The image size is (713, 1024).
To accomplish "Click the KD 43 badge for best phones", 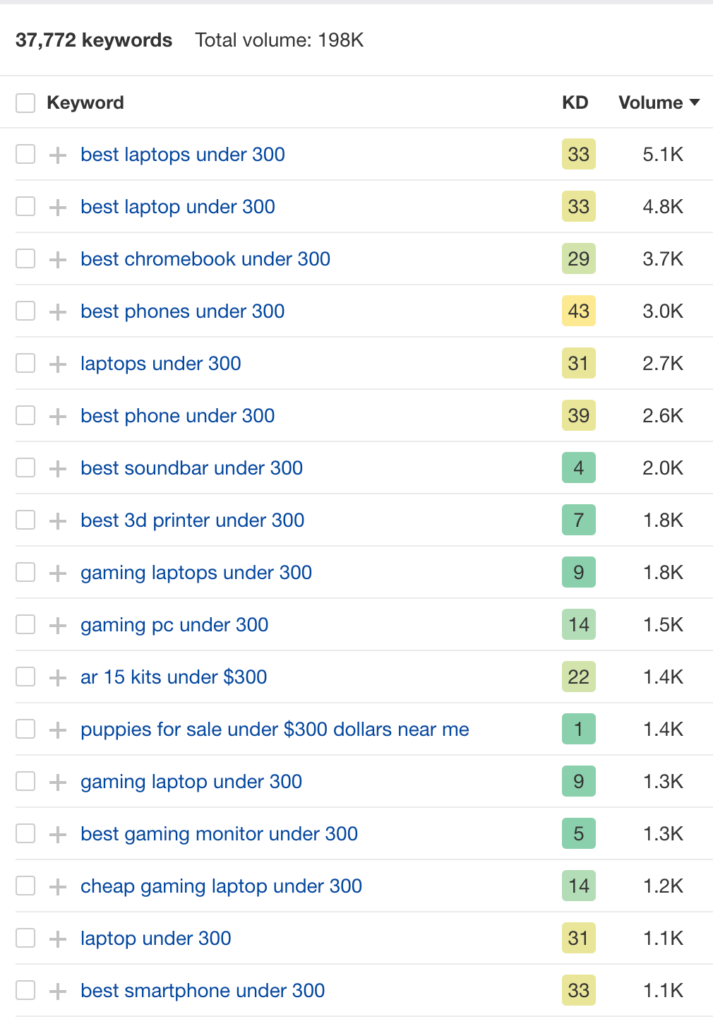I will [578, 311].
